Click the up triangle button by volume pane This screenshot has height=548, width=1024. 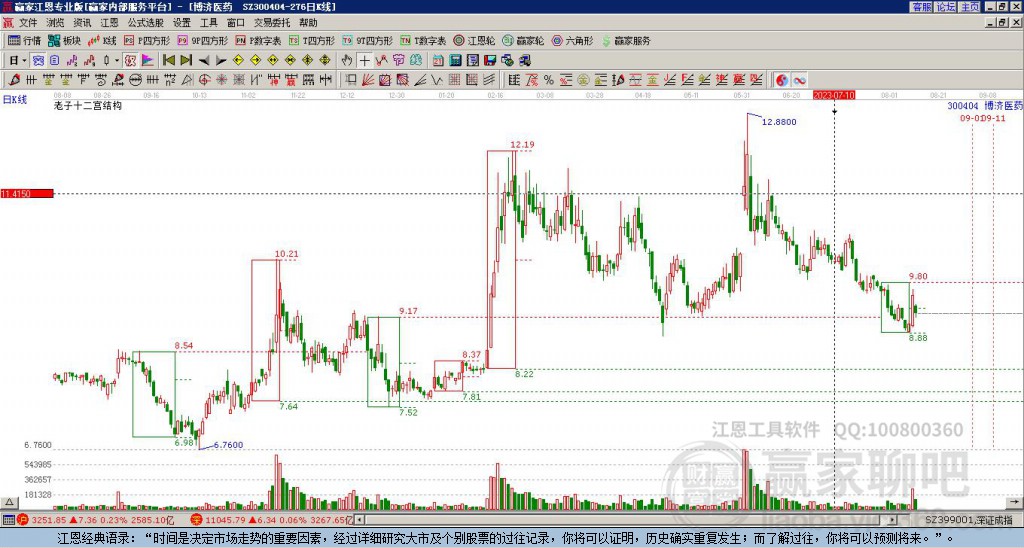[x=8, y=502]
